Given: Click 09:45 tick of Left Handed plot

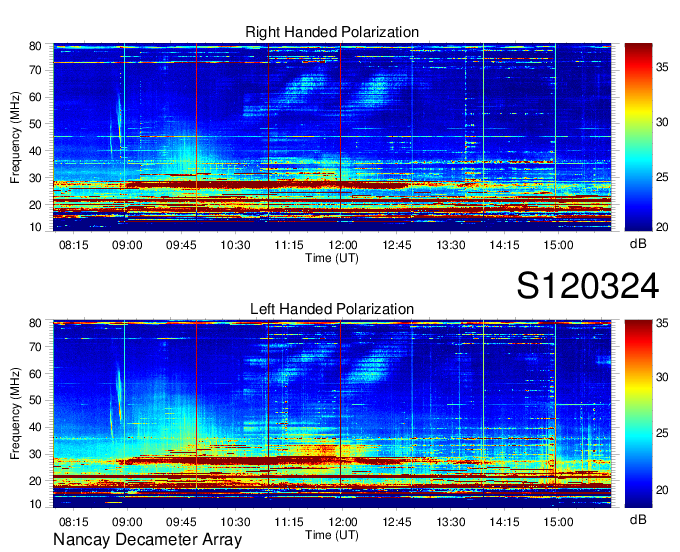Looking at the screenshot, I should pyautogui.click(x=181, y=522).
